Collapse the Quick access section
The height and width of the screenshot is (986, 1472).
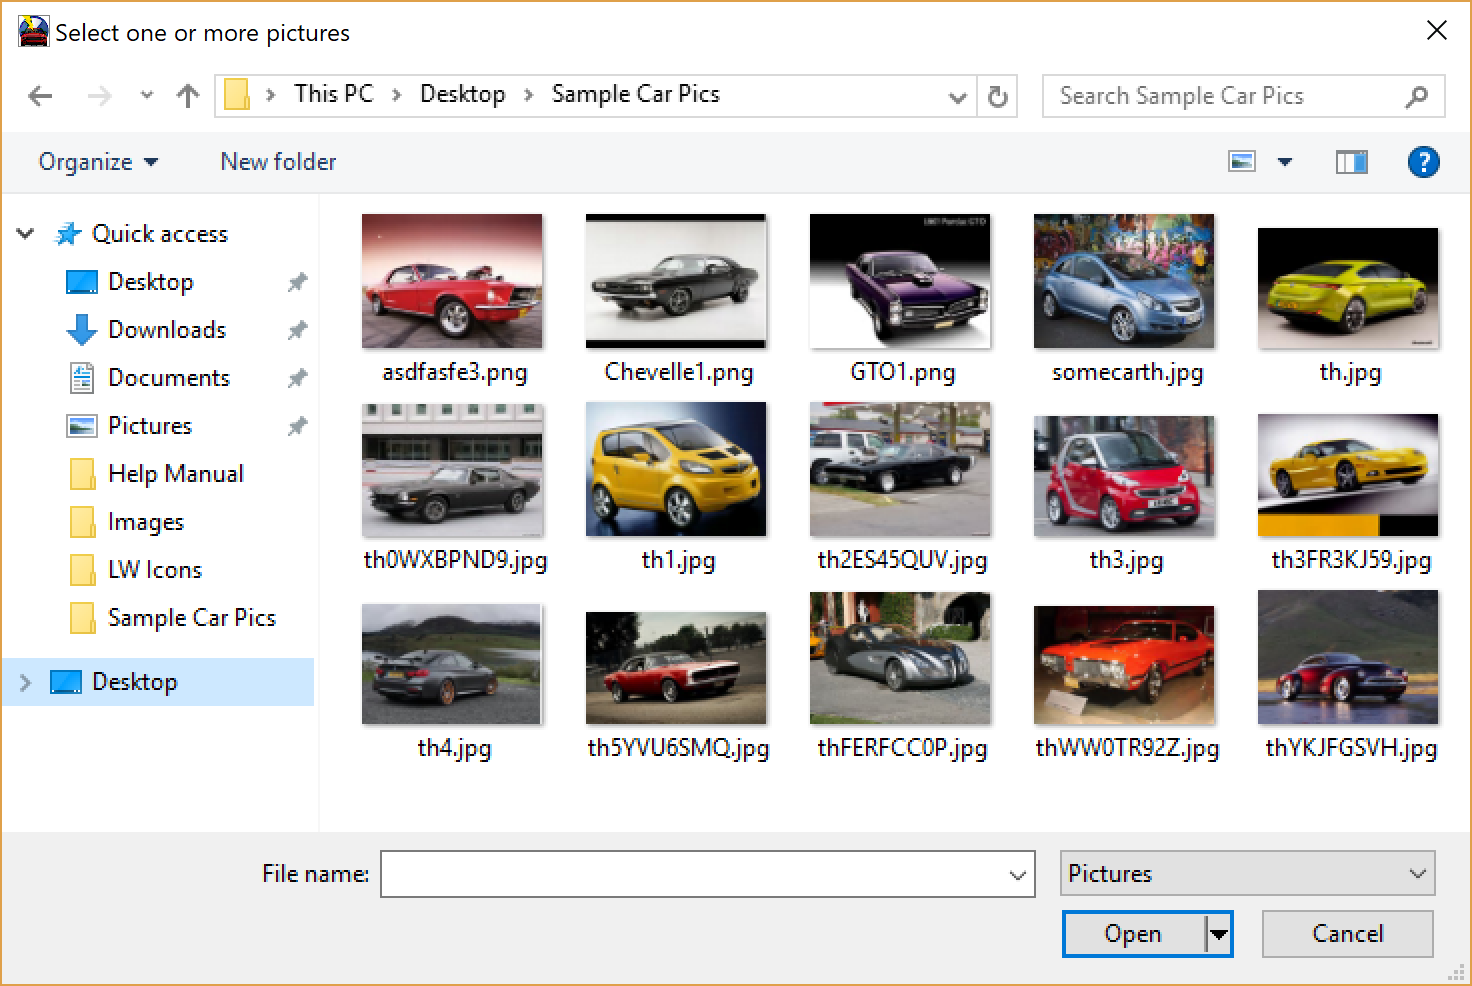click(25, 233)
